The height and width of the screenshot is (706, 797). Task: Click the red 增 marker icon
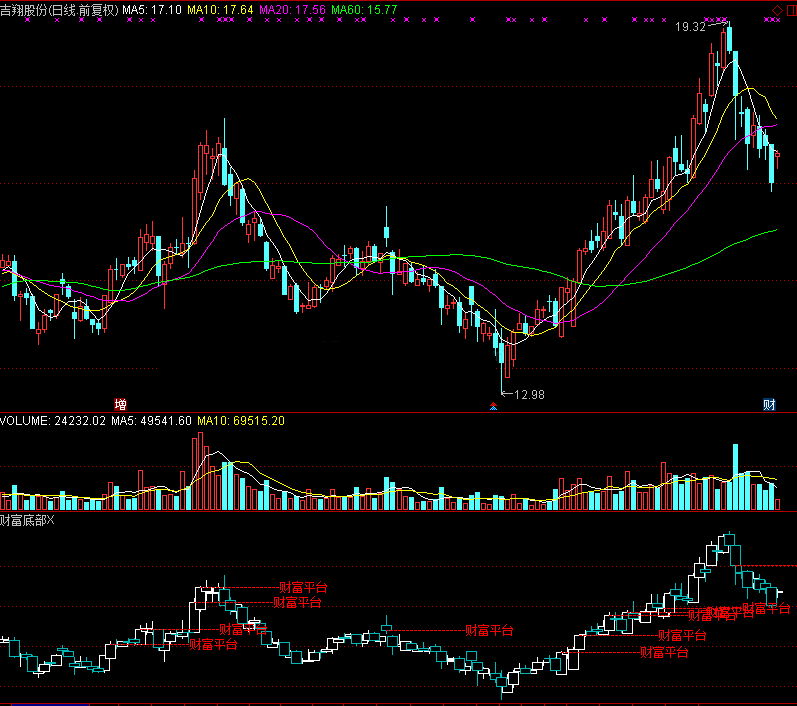point(120,405)
